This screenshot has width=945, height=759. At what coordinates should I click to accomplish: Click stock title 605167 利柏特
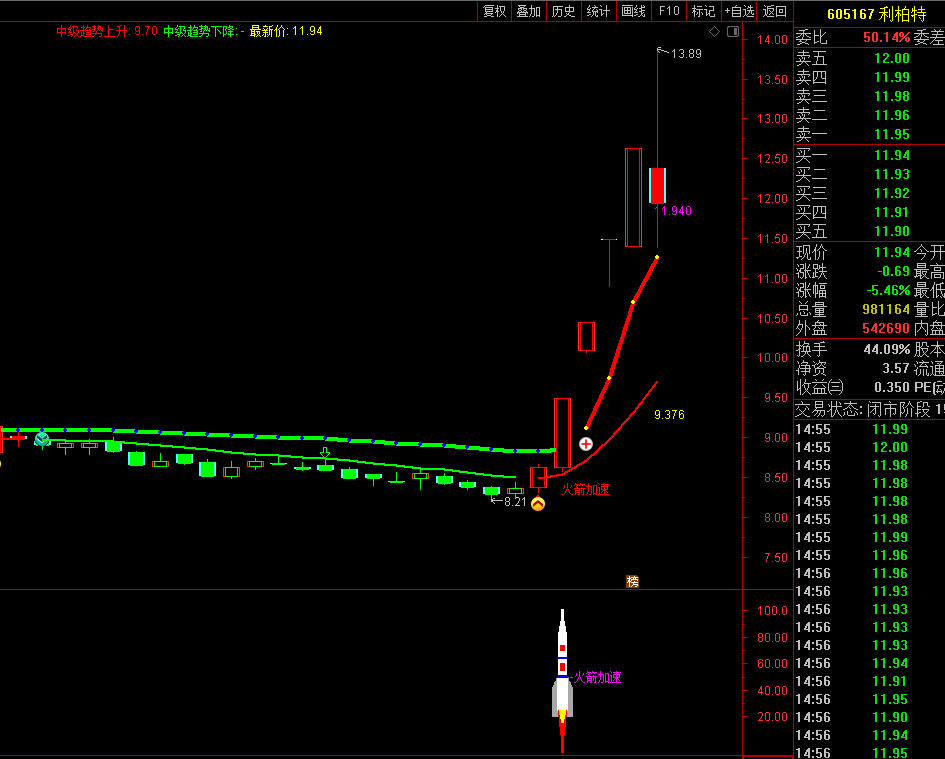(x=876, y=14)
